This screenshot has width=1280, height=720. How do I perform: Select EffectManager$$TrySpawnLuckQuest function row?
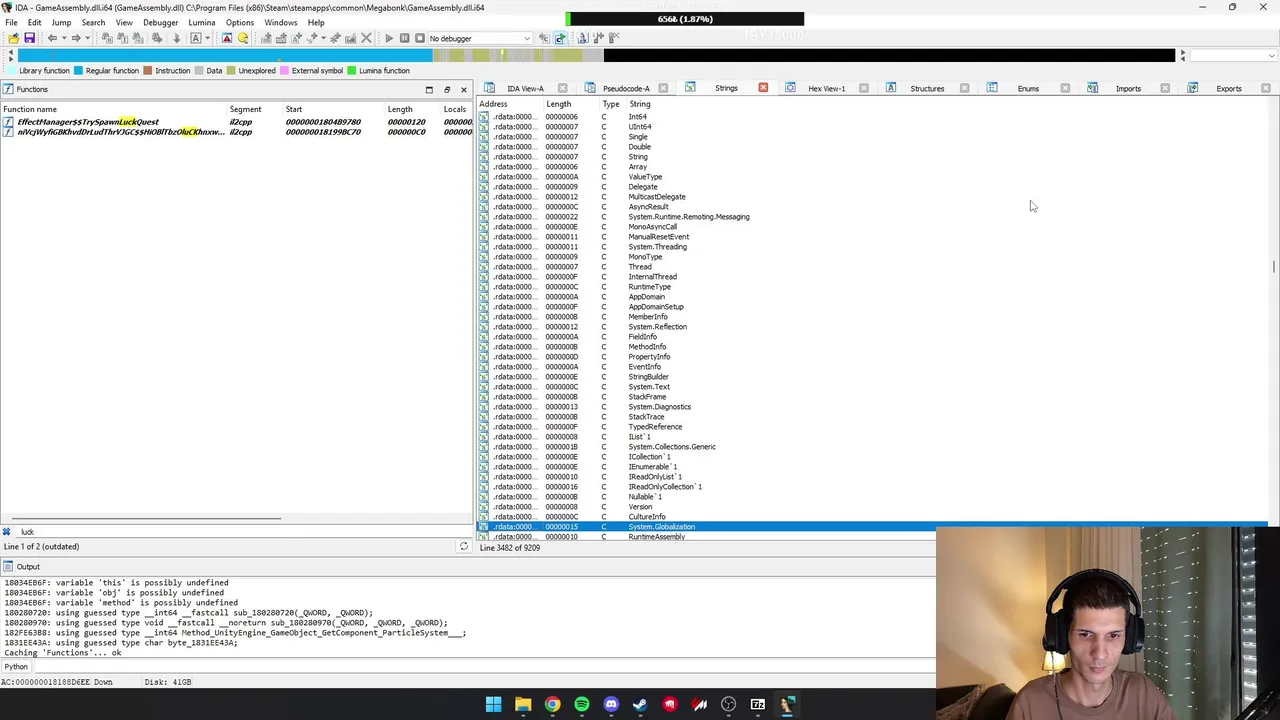(237, 122)
